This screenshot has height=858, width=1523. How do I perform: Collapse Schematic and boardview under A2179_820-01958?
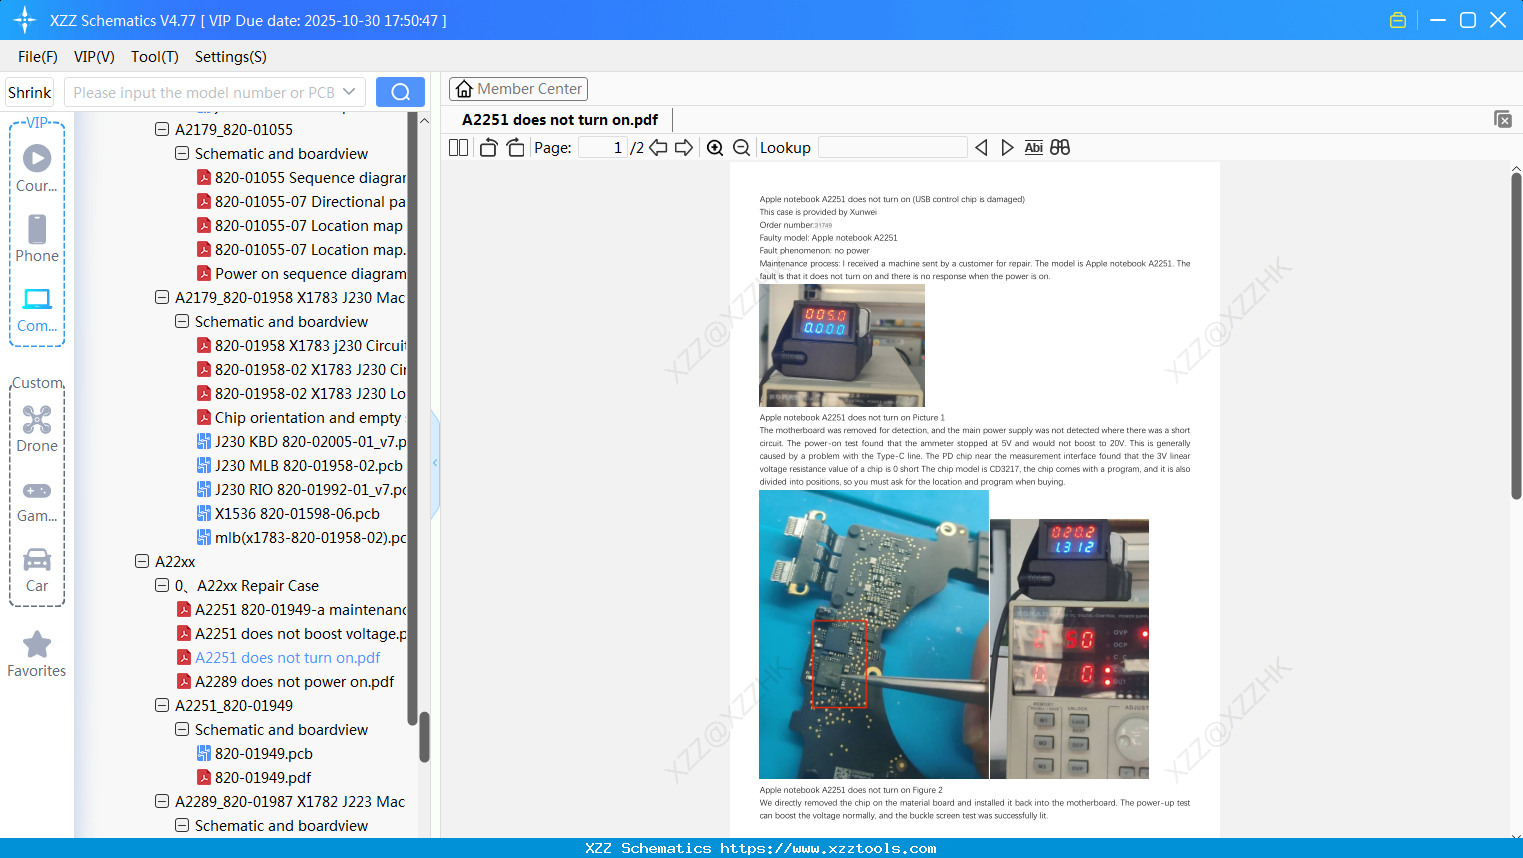tap(182, 321)
